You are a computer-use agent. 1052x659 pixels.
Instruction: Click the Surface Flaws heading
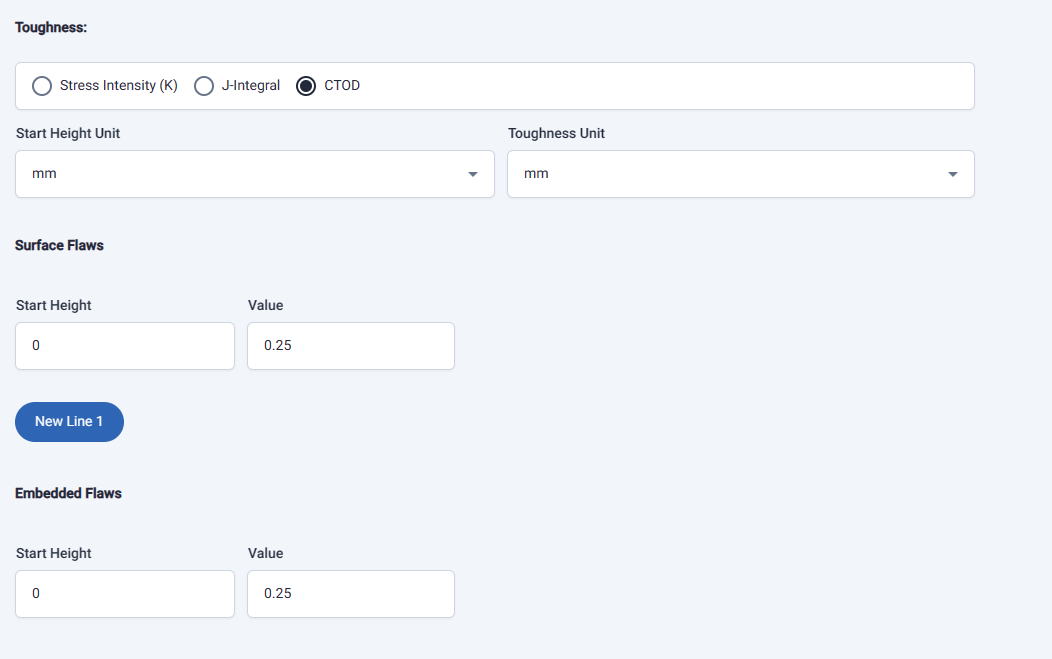coord(59,245)
